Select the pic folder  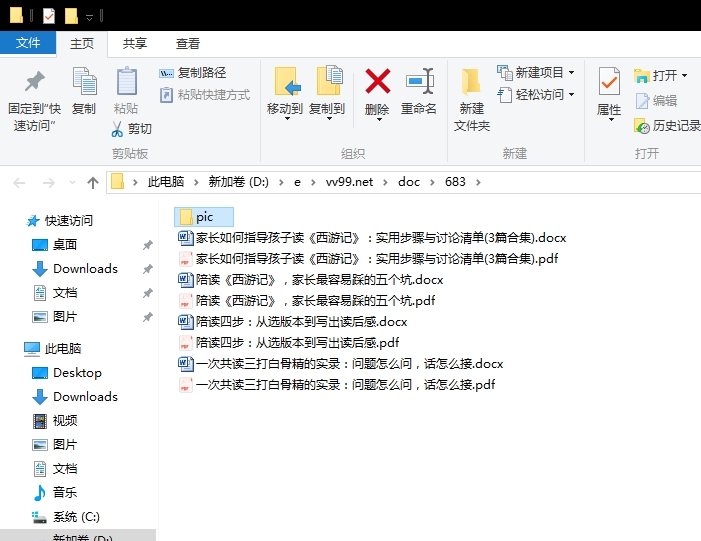(204, 217)
